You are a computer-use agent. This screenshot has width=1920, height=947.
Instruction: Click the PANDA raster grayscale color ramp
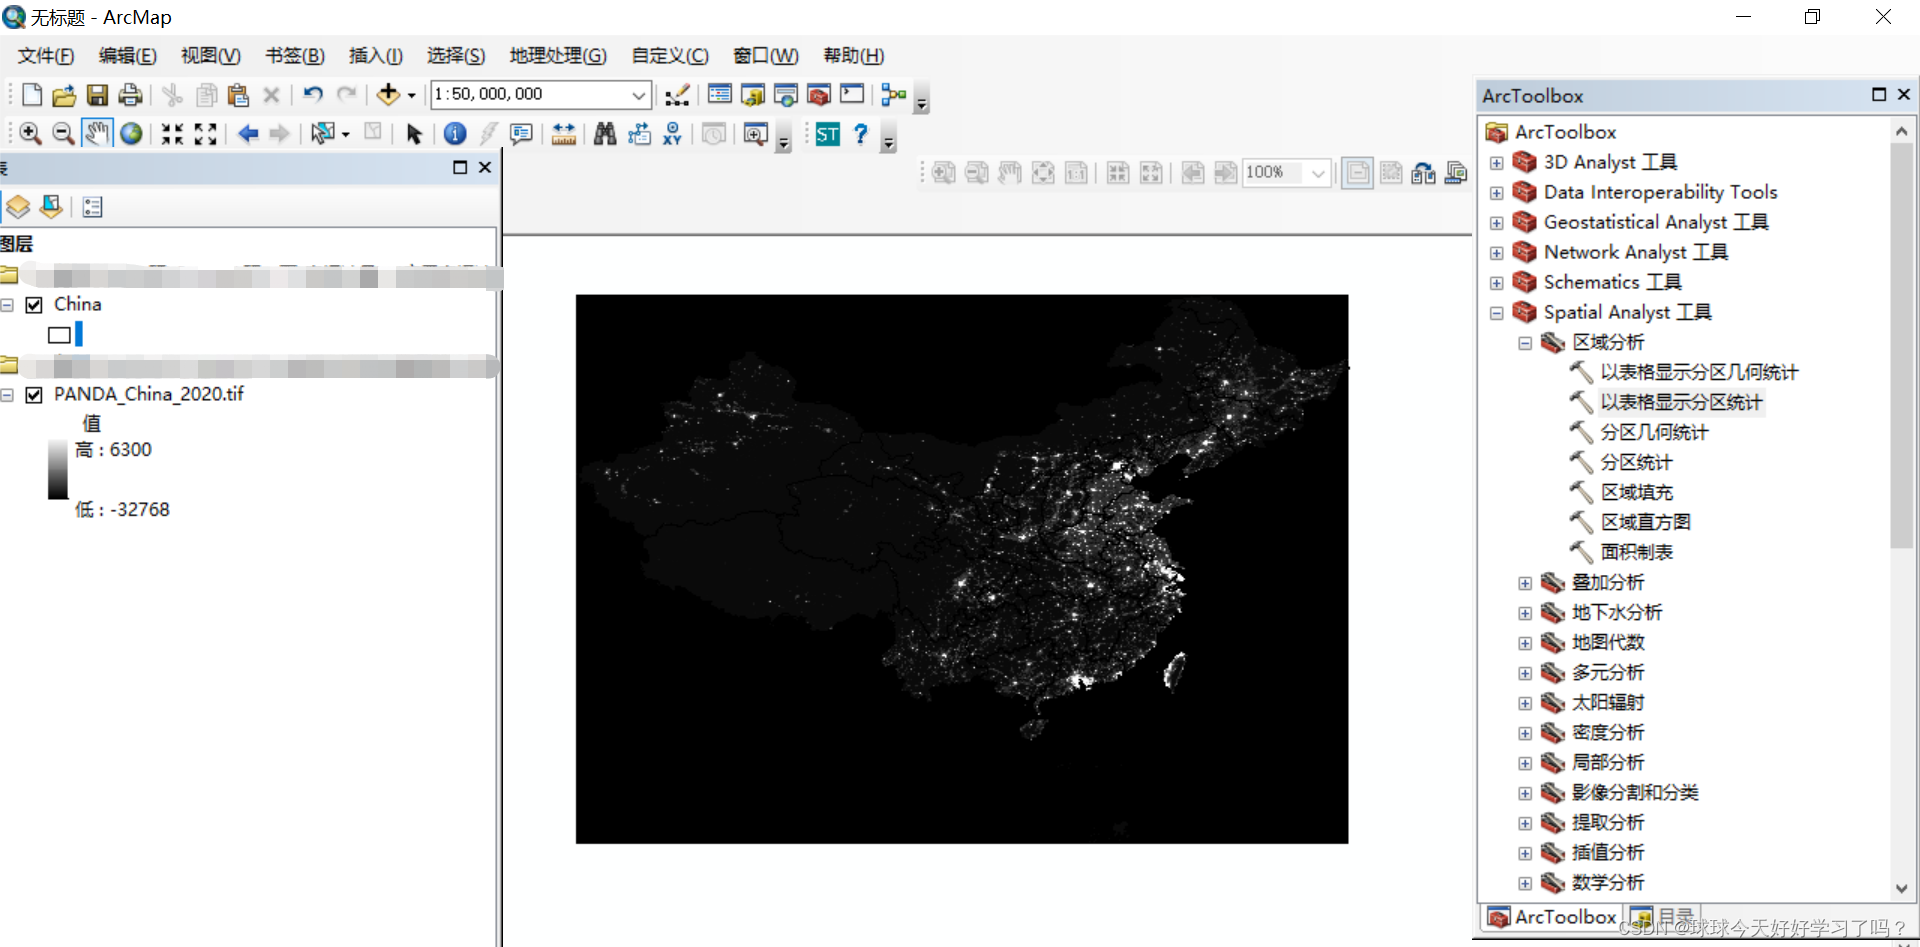click(58, 469)
